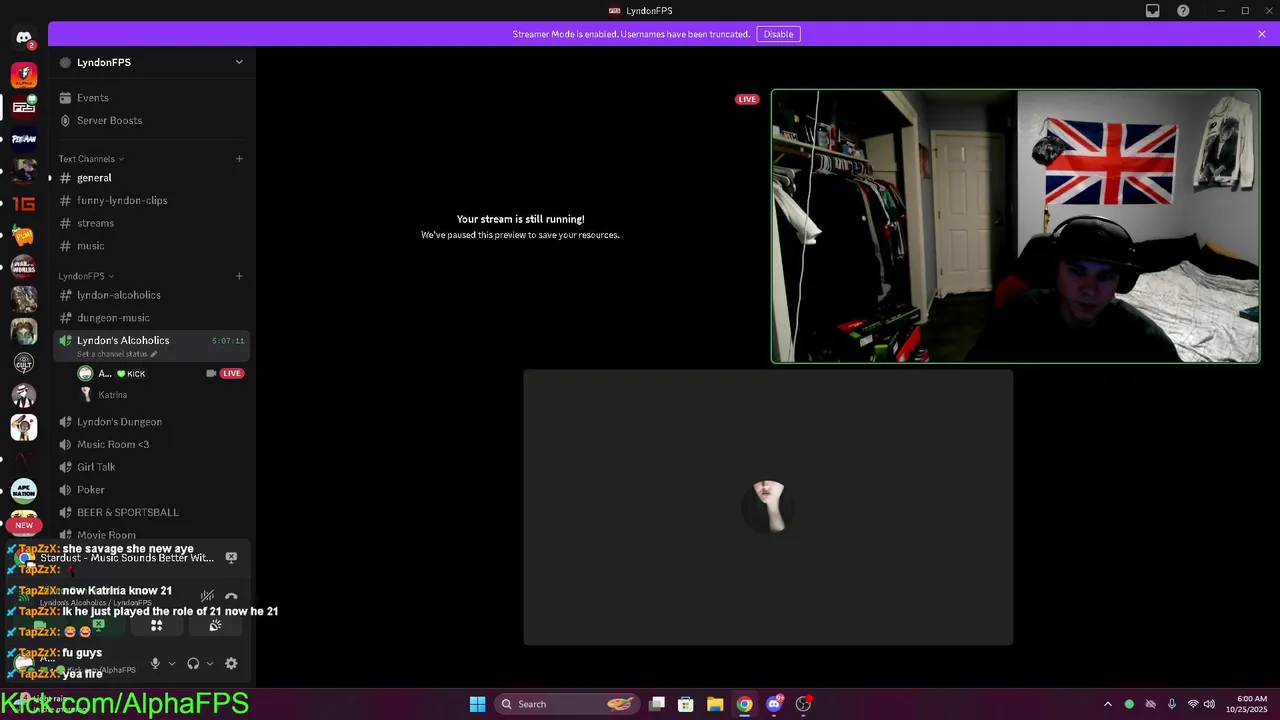Screen dimensions: 1280x720
Task: Create channel in Text Channels category
Action: click(239, 158)
